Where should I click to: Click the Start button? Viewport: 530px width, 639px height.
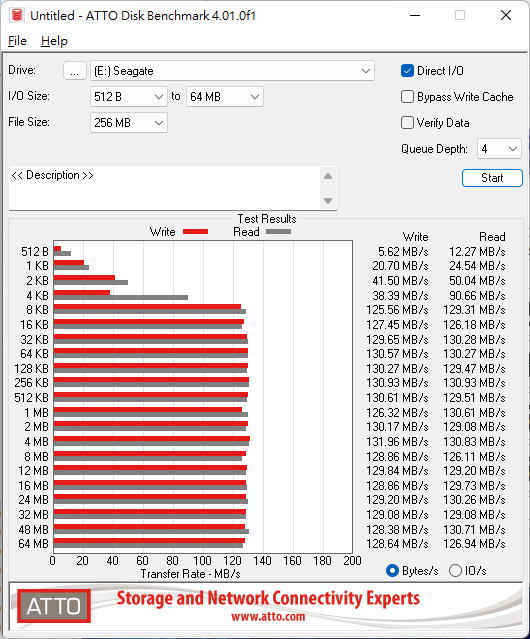pos(492,178)
